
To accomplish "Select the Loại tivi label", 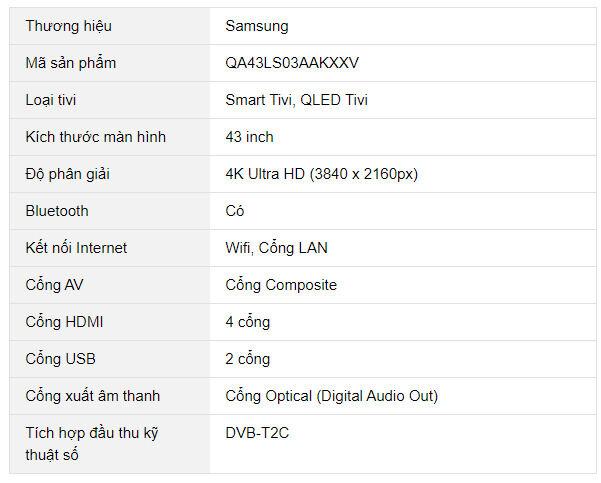I will [x=53, y=100].
